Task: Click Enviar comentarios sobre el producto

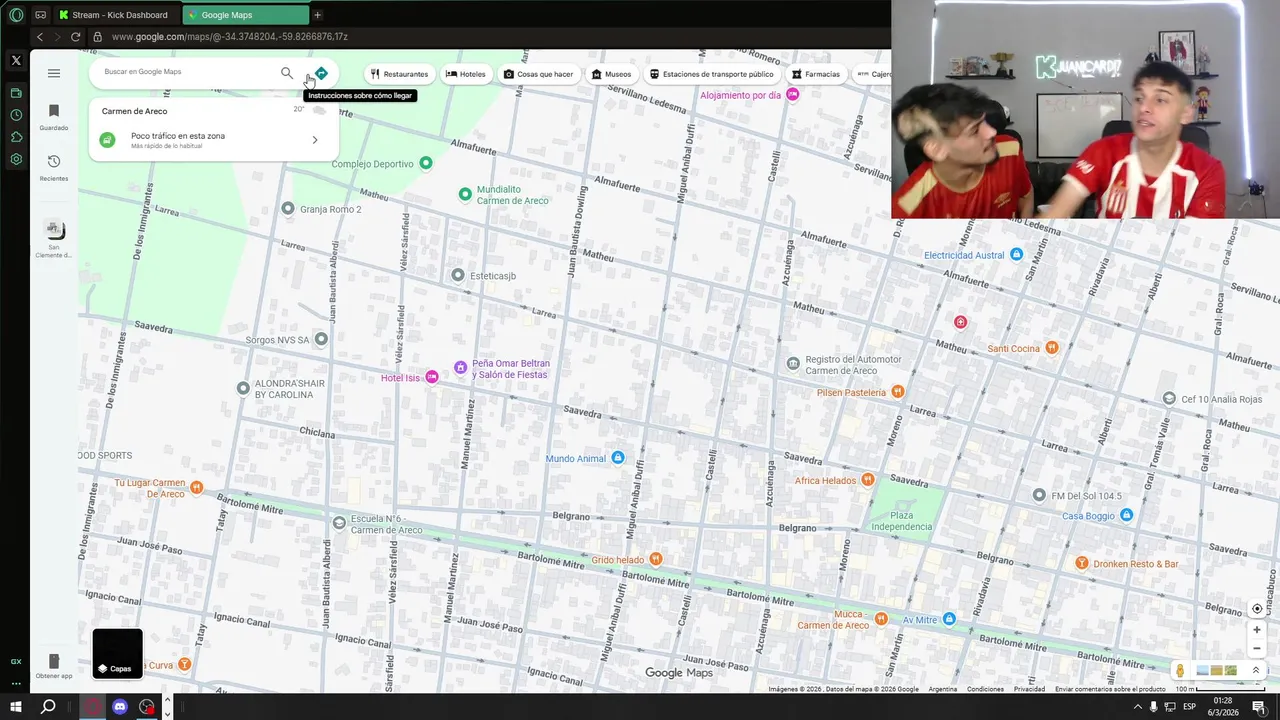Action: click(1110, 689)
